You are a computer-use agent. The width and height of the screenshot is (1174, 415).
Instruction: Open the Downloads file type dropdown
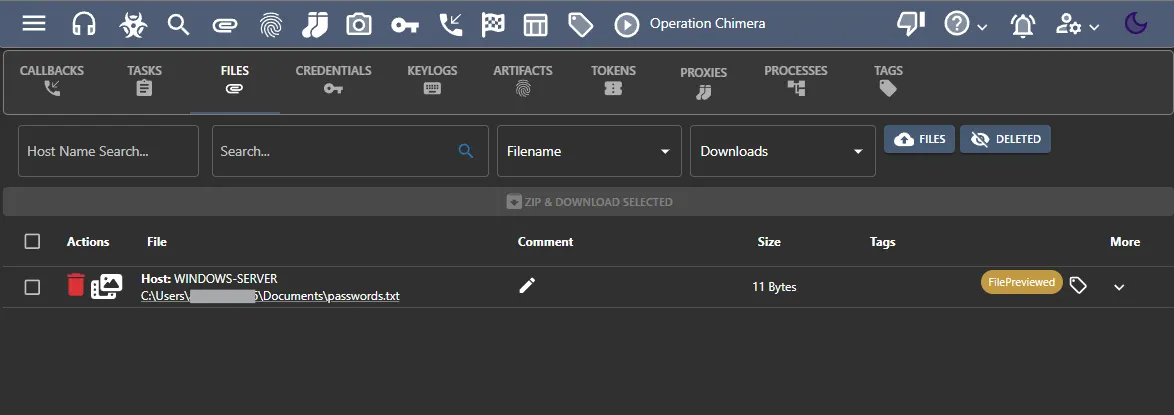[782, 151]
